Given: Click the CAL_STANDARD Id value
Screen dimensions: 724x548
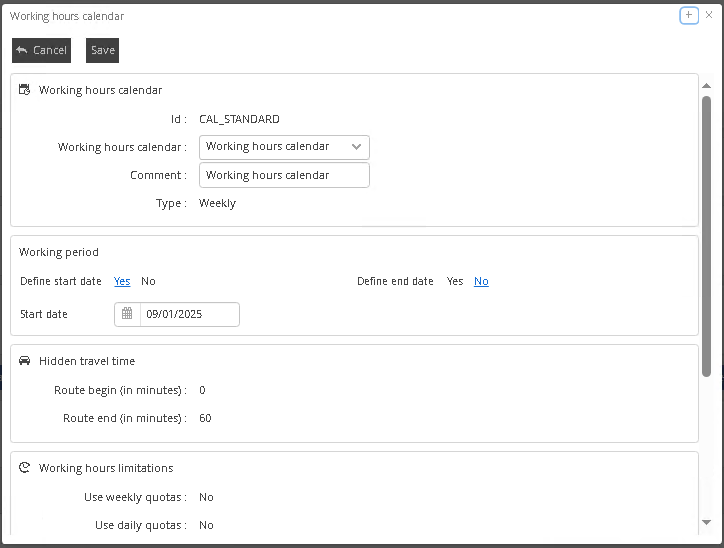Looking at the screenshot, I should point(239,119).
